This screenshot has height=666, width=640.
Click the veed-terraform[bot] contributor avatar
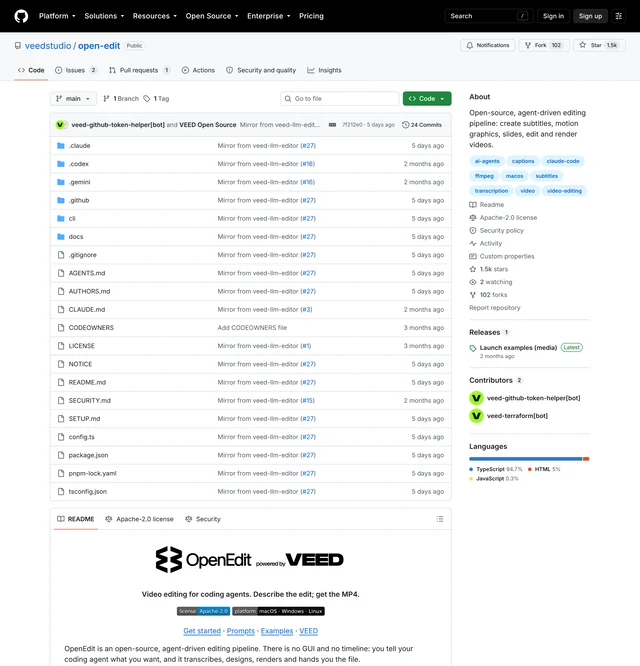[x=476, y=416]
